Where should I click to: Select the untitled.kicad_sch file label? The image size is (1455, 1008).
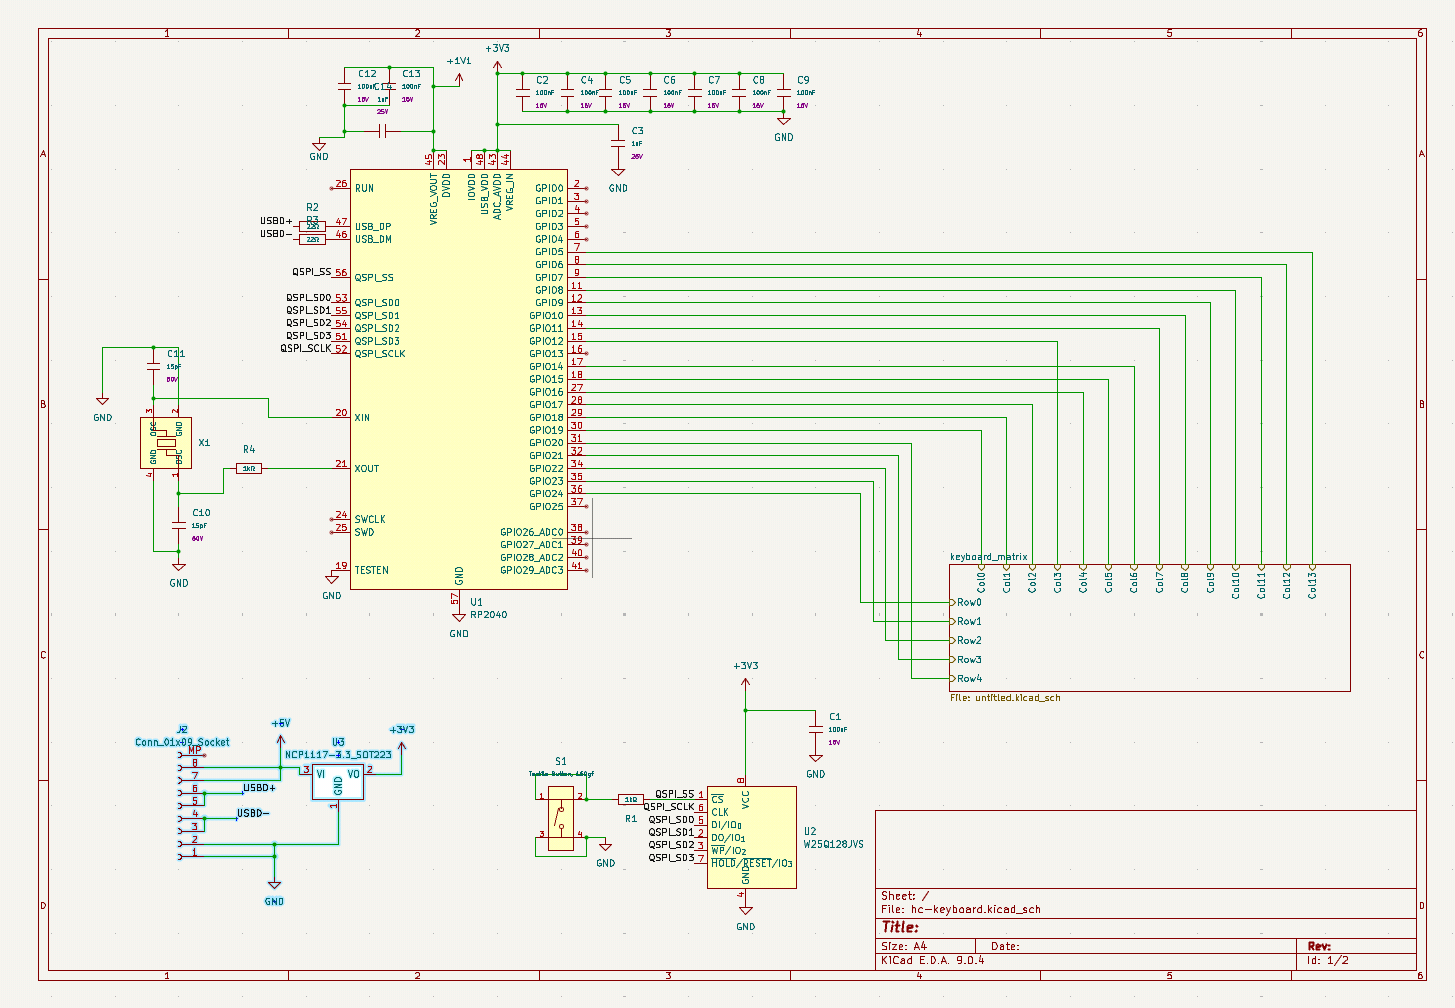[x=1005, y=698]
